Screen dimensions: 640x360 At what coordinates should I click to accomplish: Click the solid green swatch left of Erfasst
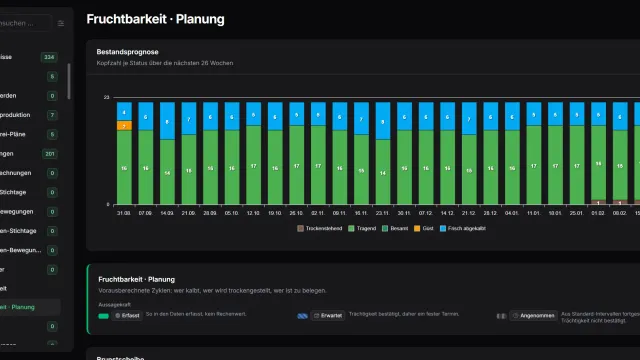coord(104,316)
